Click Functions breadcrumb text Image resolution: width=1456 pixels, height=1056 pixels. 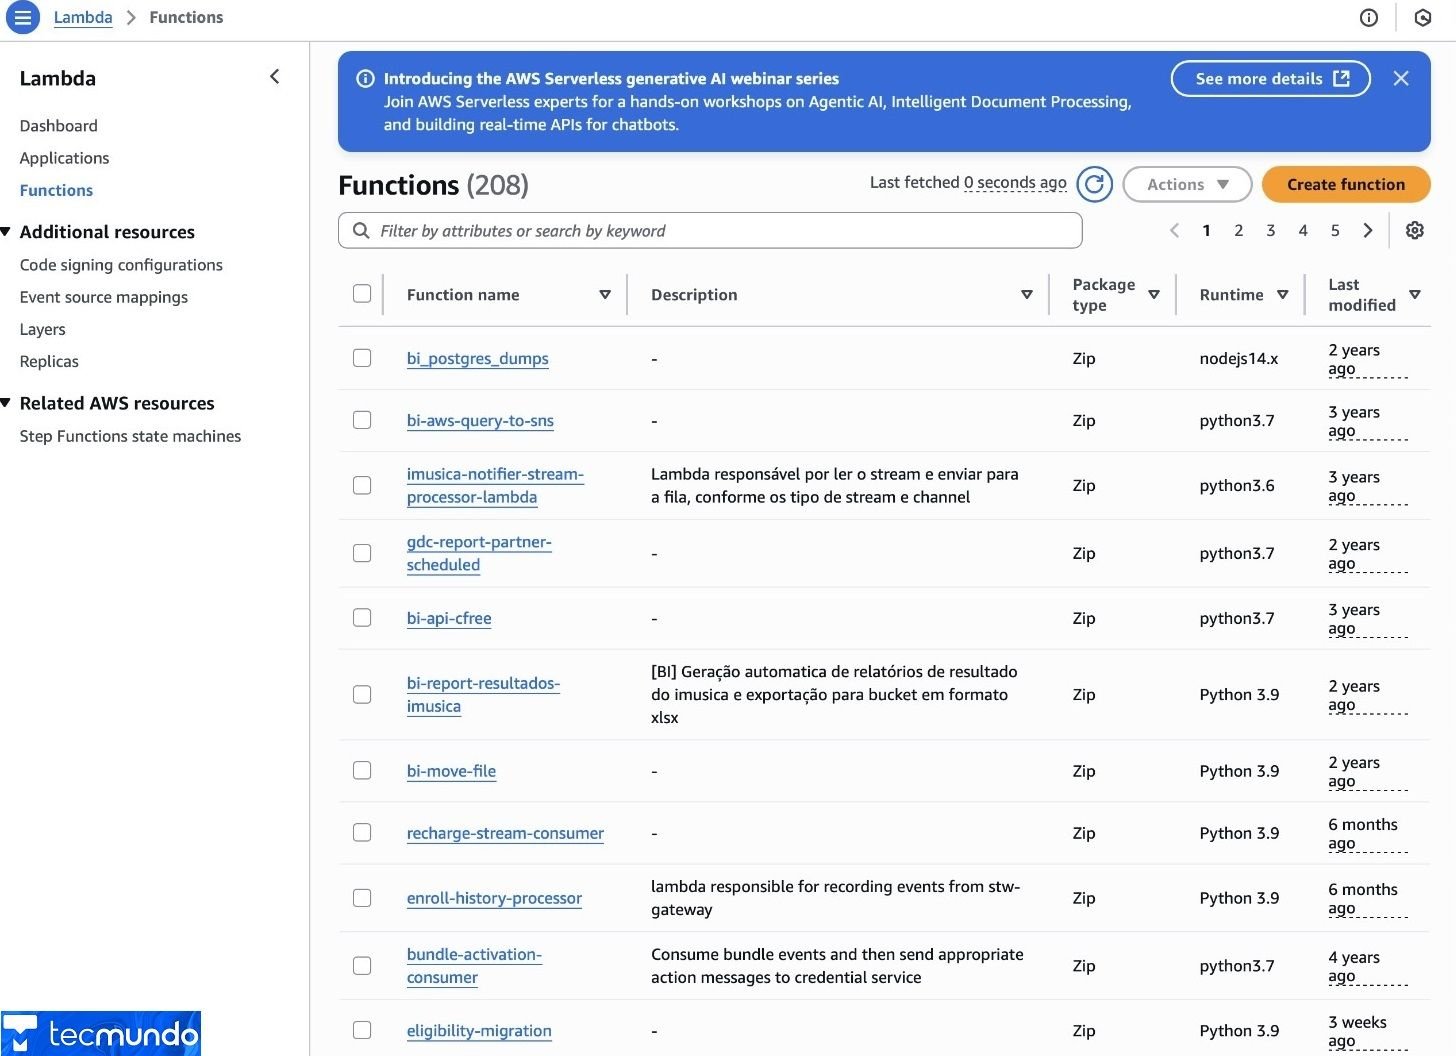click(x=186, y=17)
